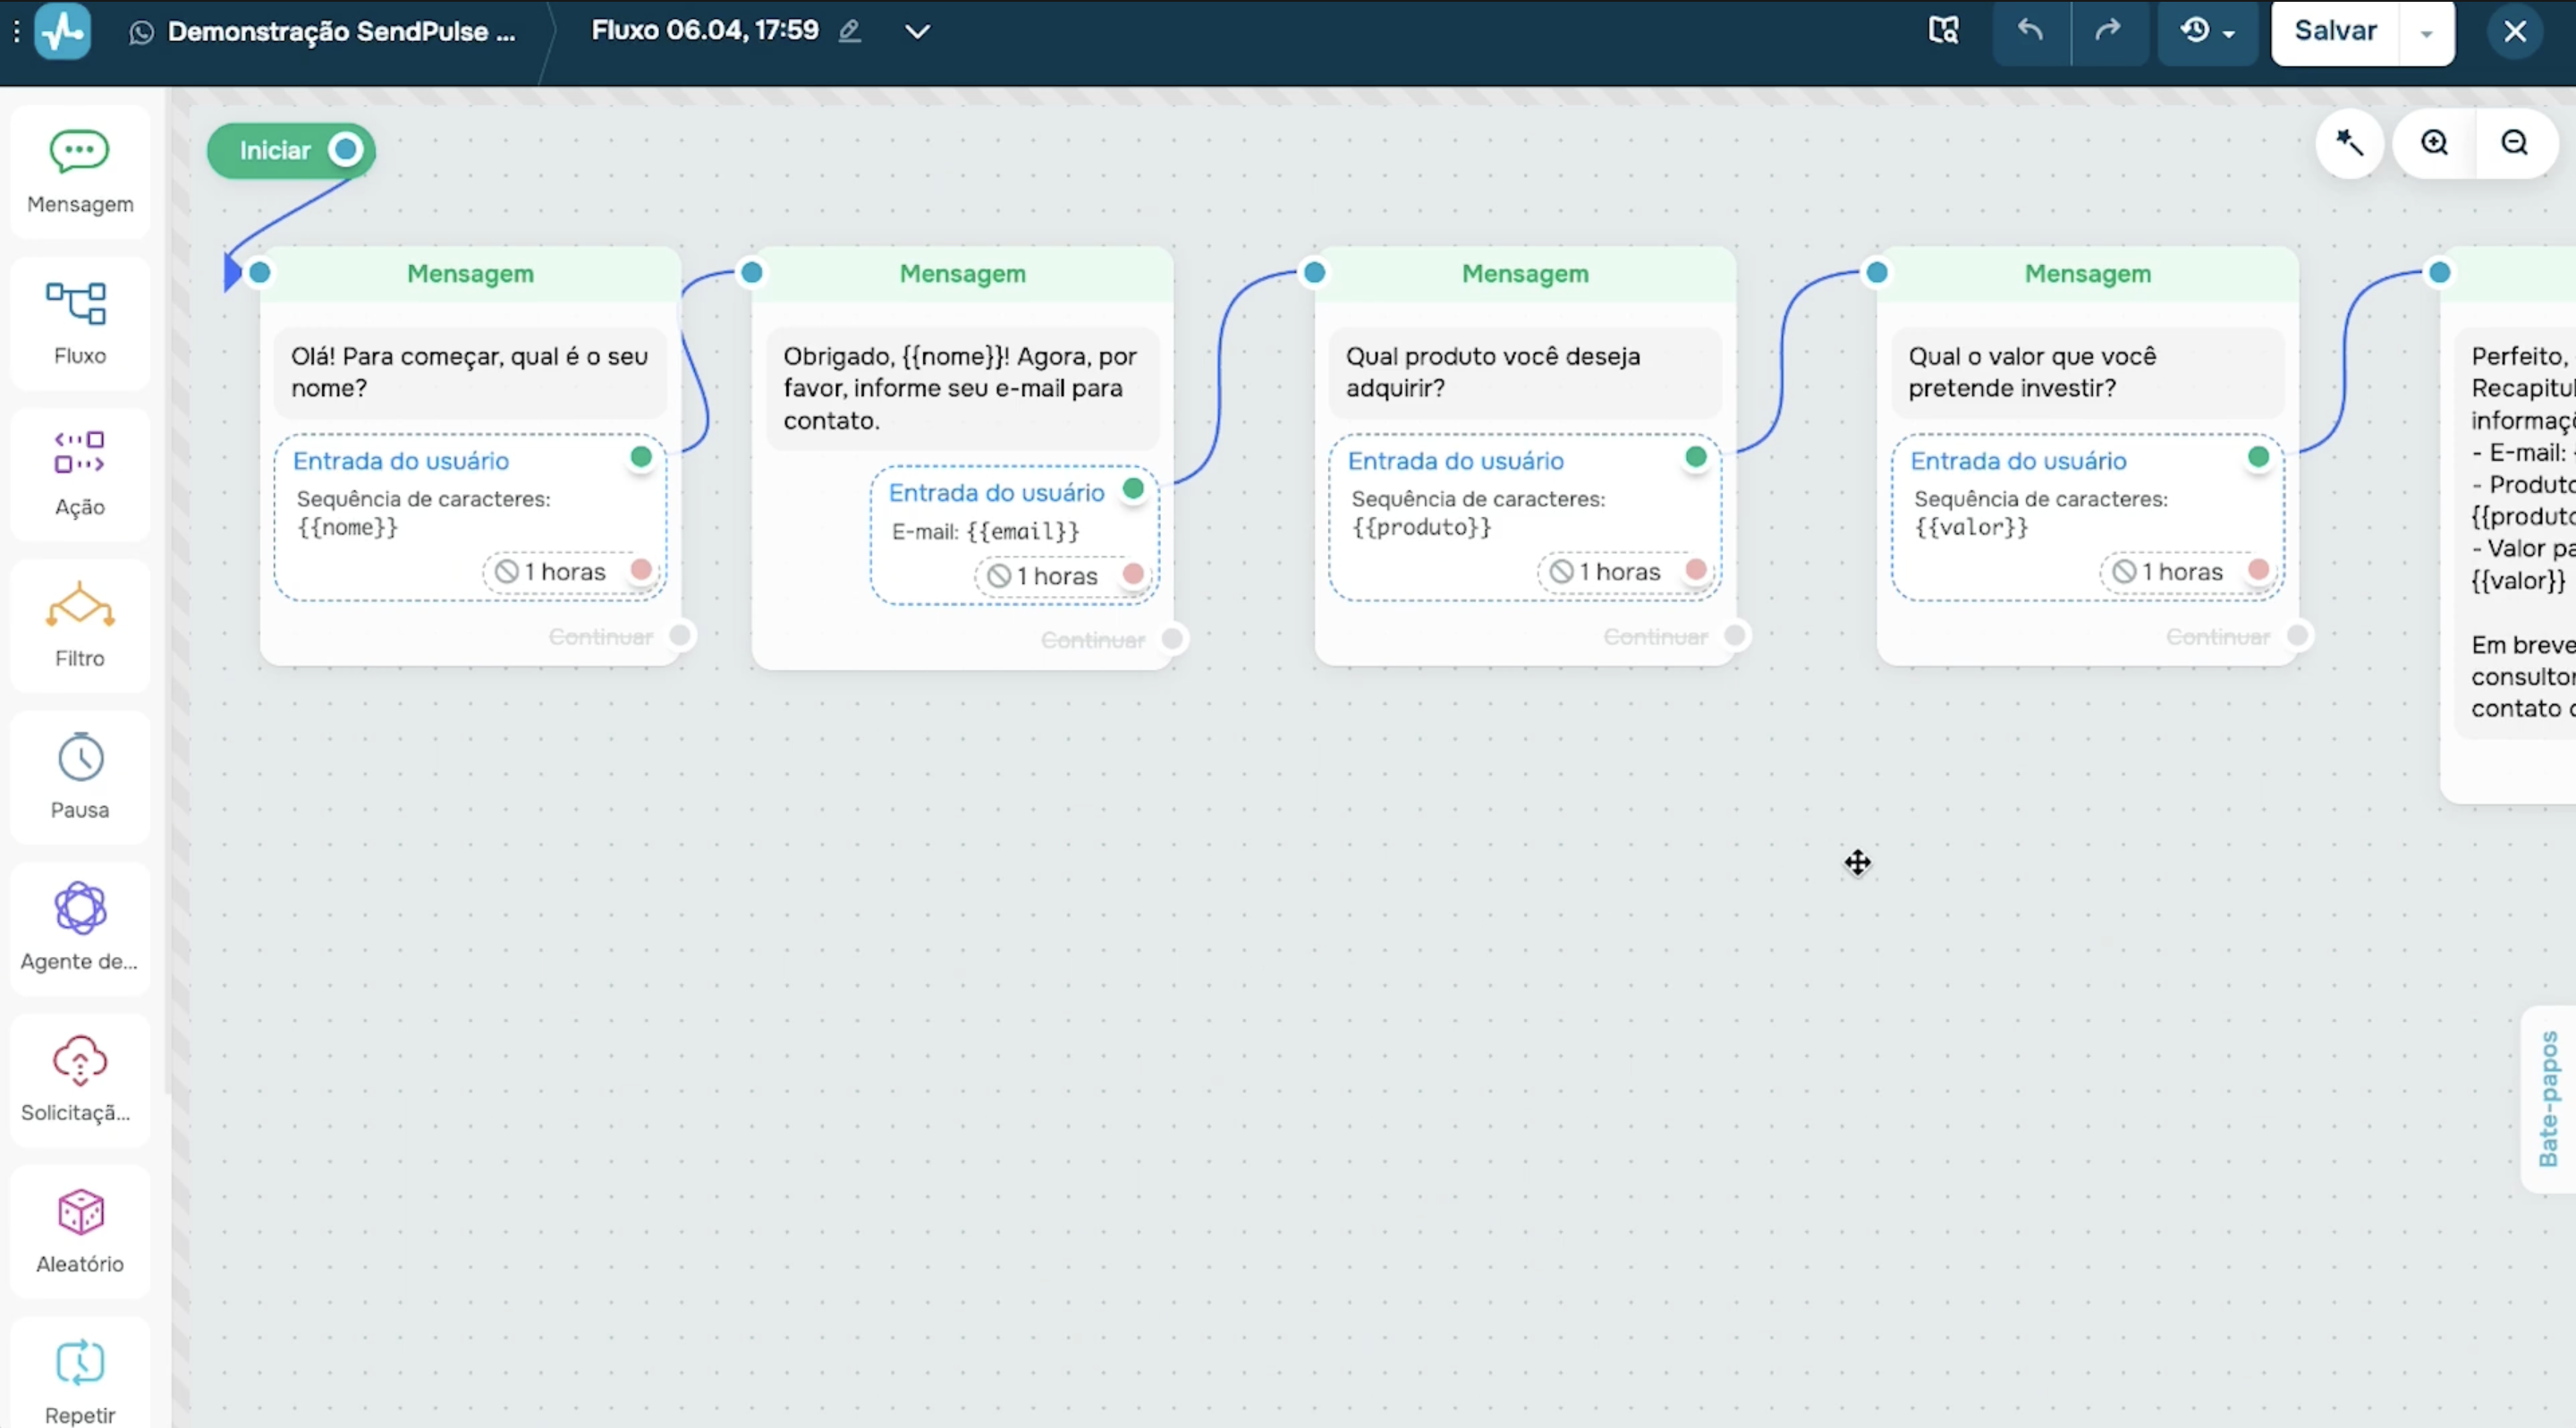
Task: Pick the Filtro element icon
Action: point(80,604)
